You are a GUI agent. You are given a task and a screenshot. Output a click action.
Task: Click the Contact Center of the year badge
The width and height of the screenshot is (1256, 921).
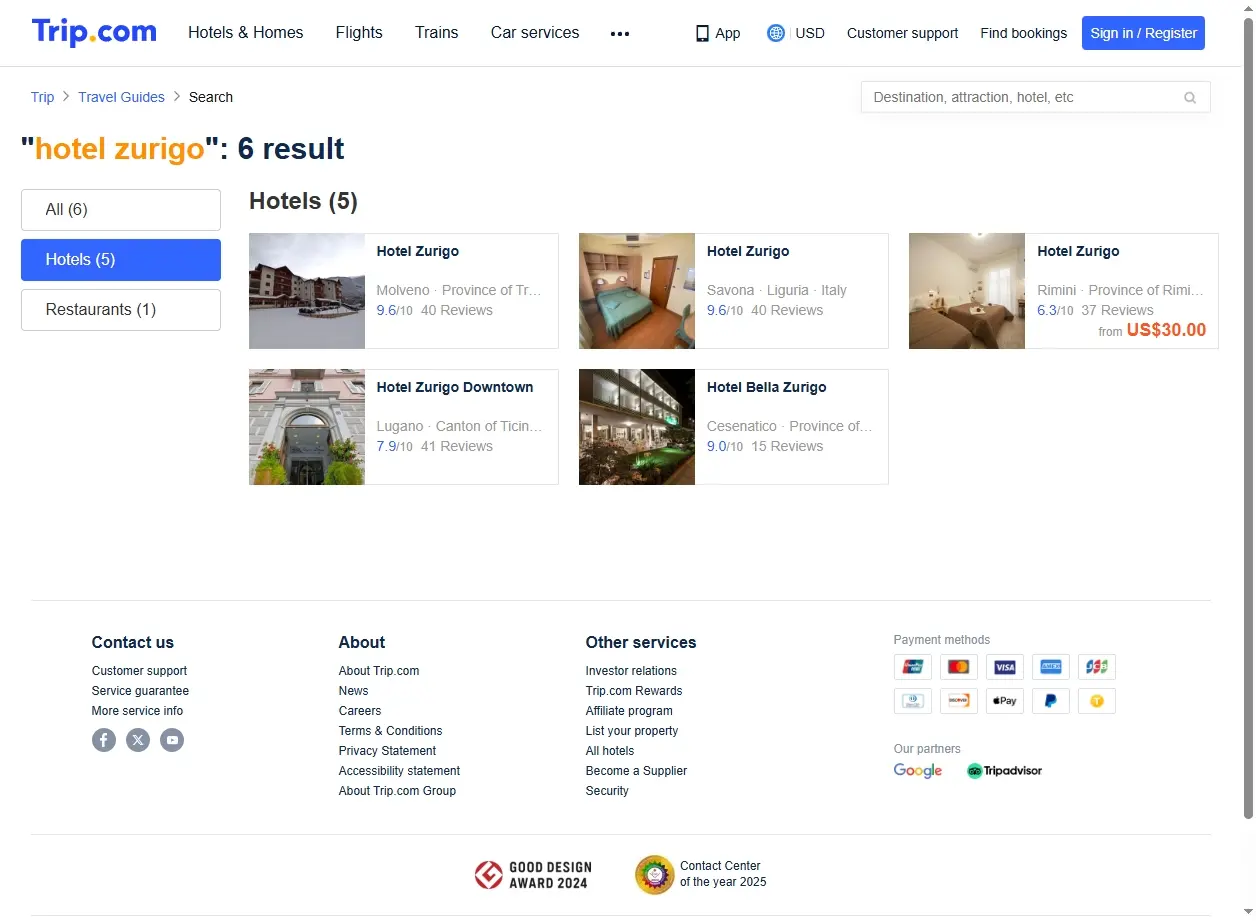(701, 874)
